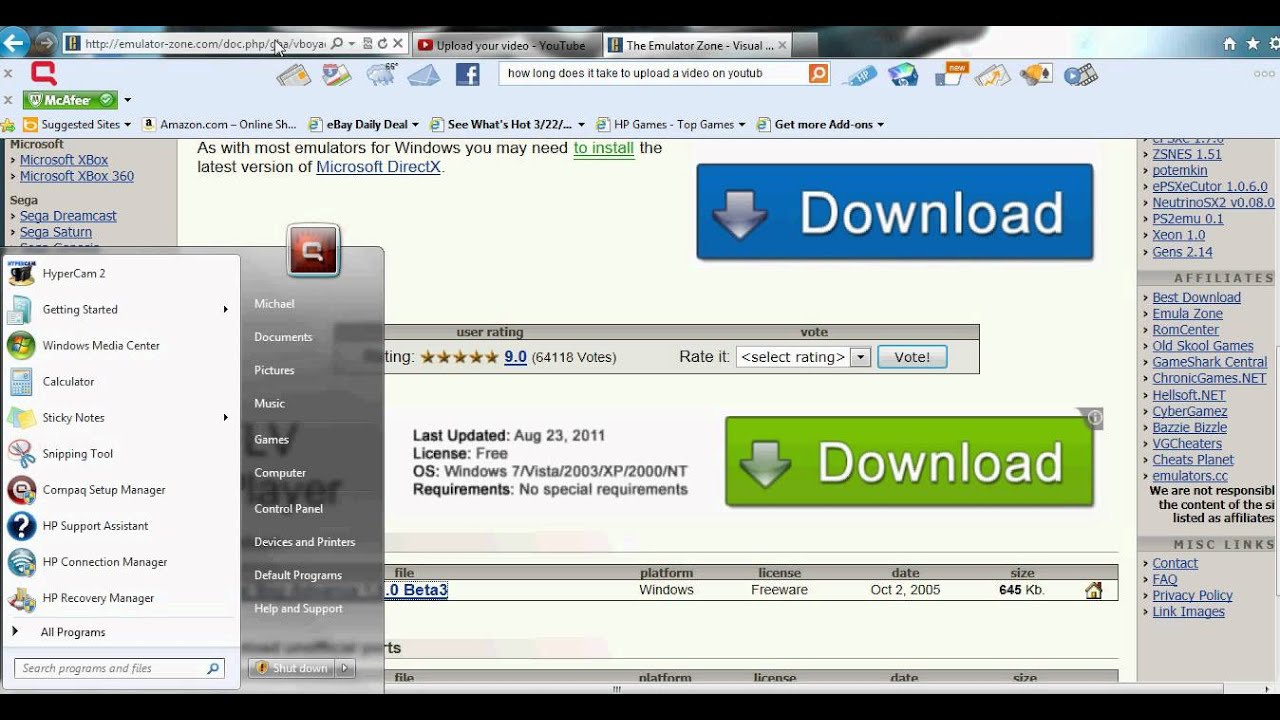Open the Microsoft DirectX link

point(378,167)
